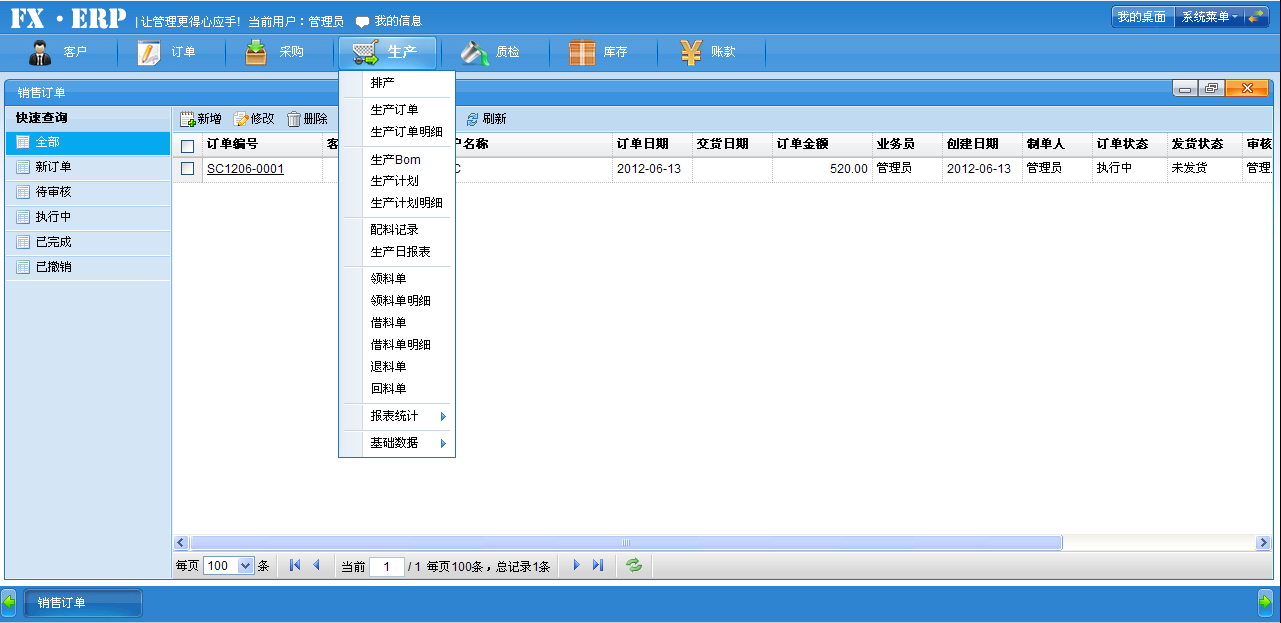Image resolution: width=1281 pixels, height=623 pixels.
Task: Click the 我的信息 speech bubble icon
Action: tap(362, 21)
